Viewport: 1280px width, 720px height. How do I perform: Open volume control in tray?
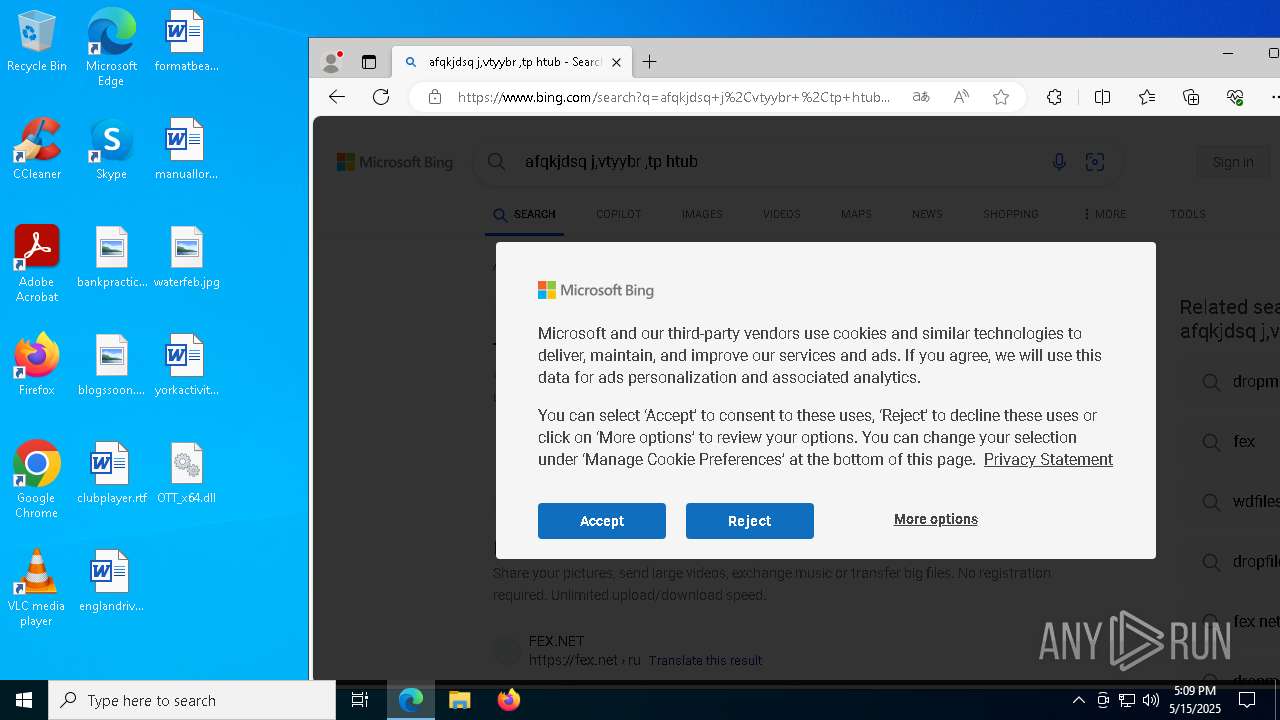[1151, 700]
